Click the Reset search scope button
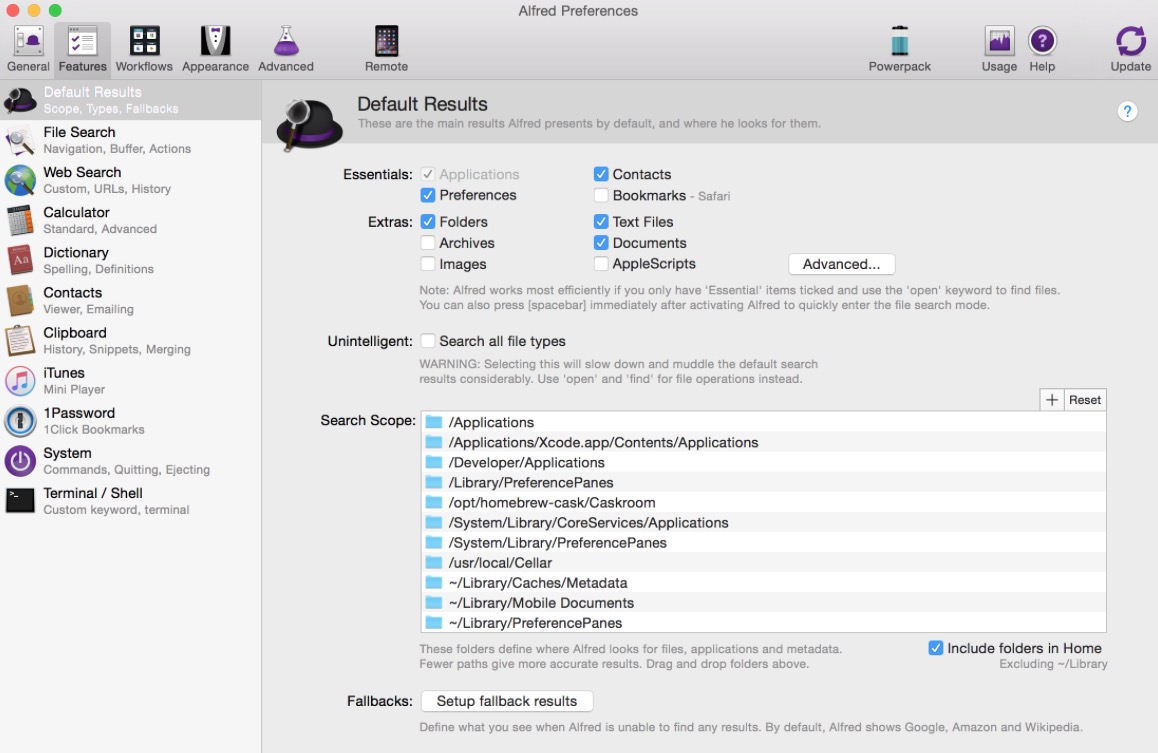Image resolution: width=1158 pixels, height=753 pixels. (x=1085, y=399)
